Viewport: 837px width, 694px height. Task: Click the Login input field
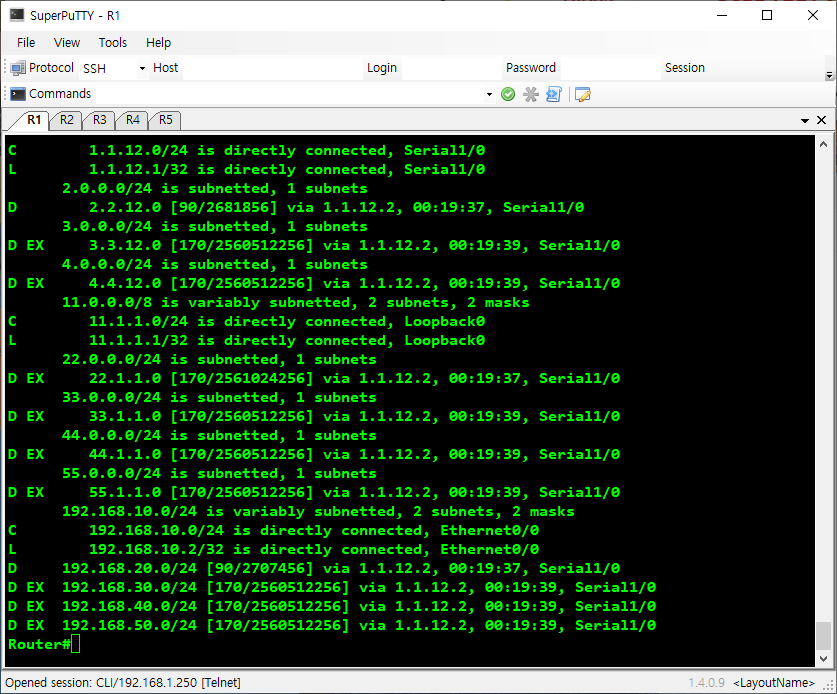click(451, 68)
